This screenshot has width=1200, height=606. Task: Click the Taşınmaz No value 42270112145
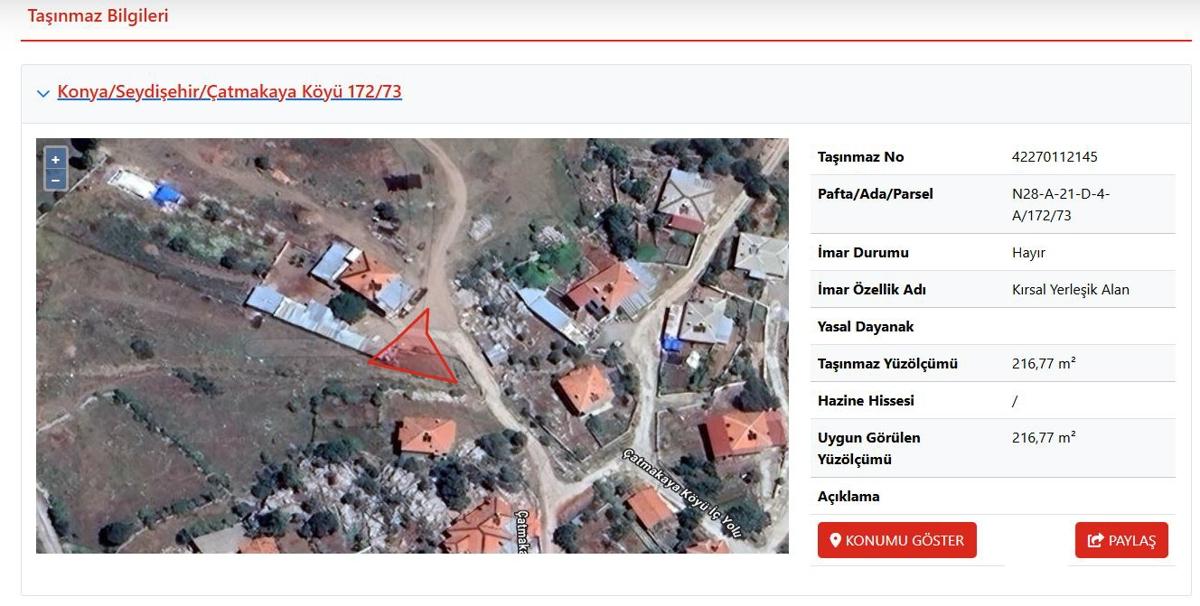pos(1054,157)
